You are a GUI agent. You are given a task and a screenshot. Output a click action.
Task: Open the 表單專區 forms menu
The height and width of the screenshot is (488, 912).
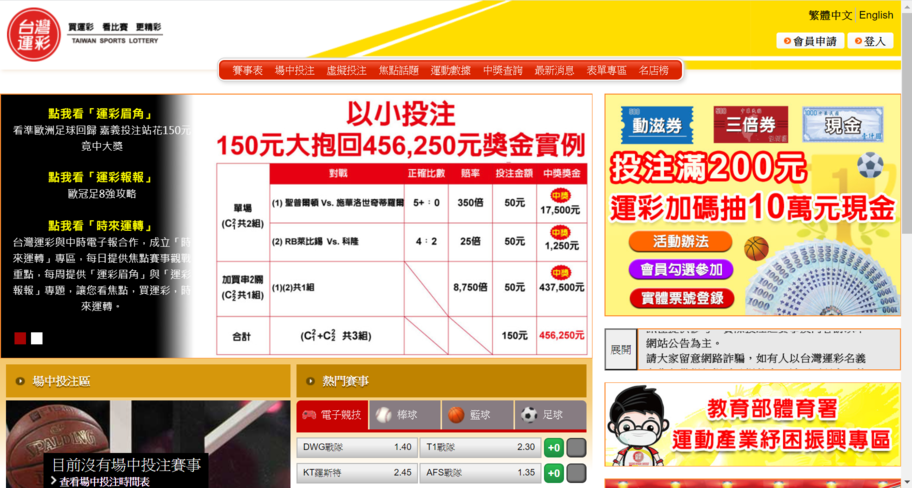tap(606, 71)
